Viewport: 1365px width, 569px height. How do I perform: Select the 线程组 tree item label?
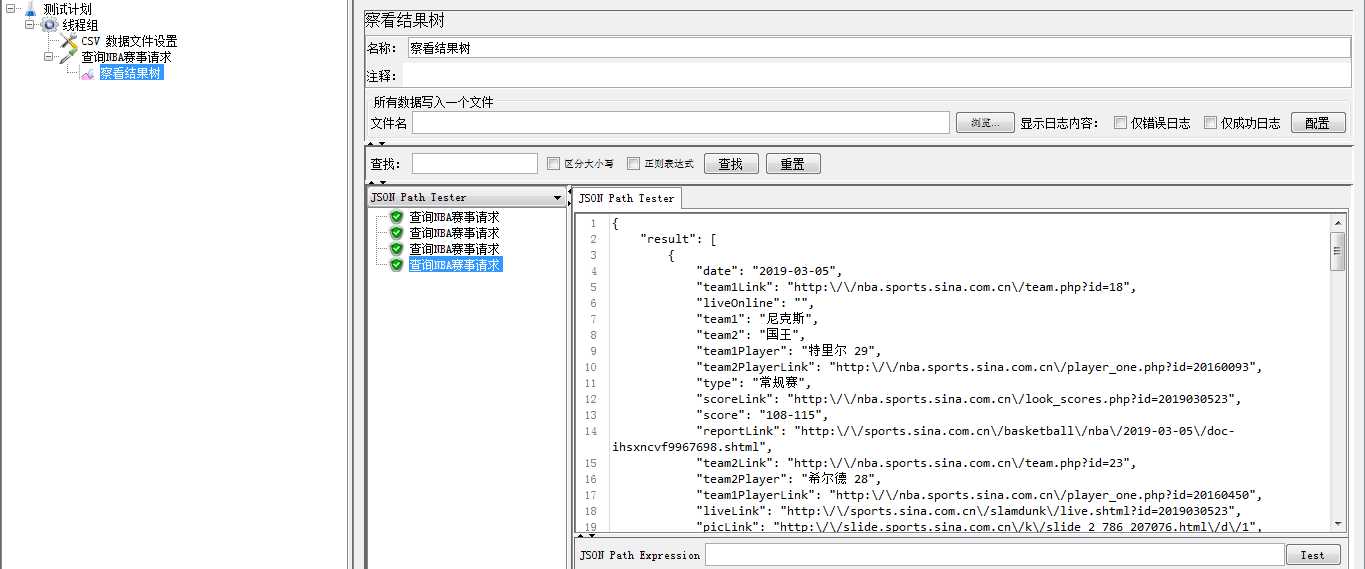click(80, 25)
